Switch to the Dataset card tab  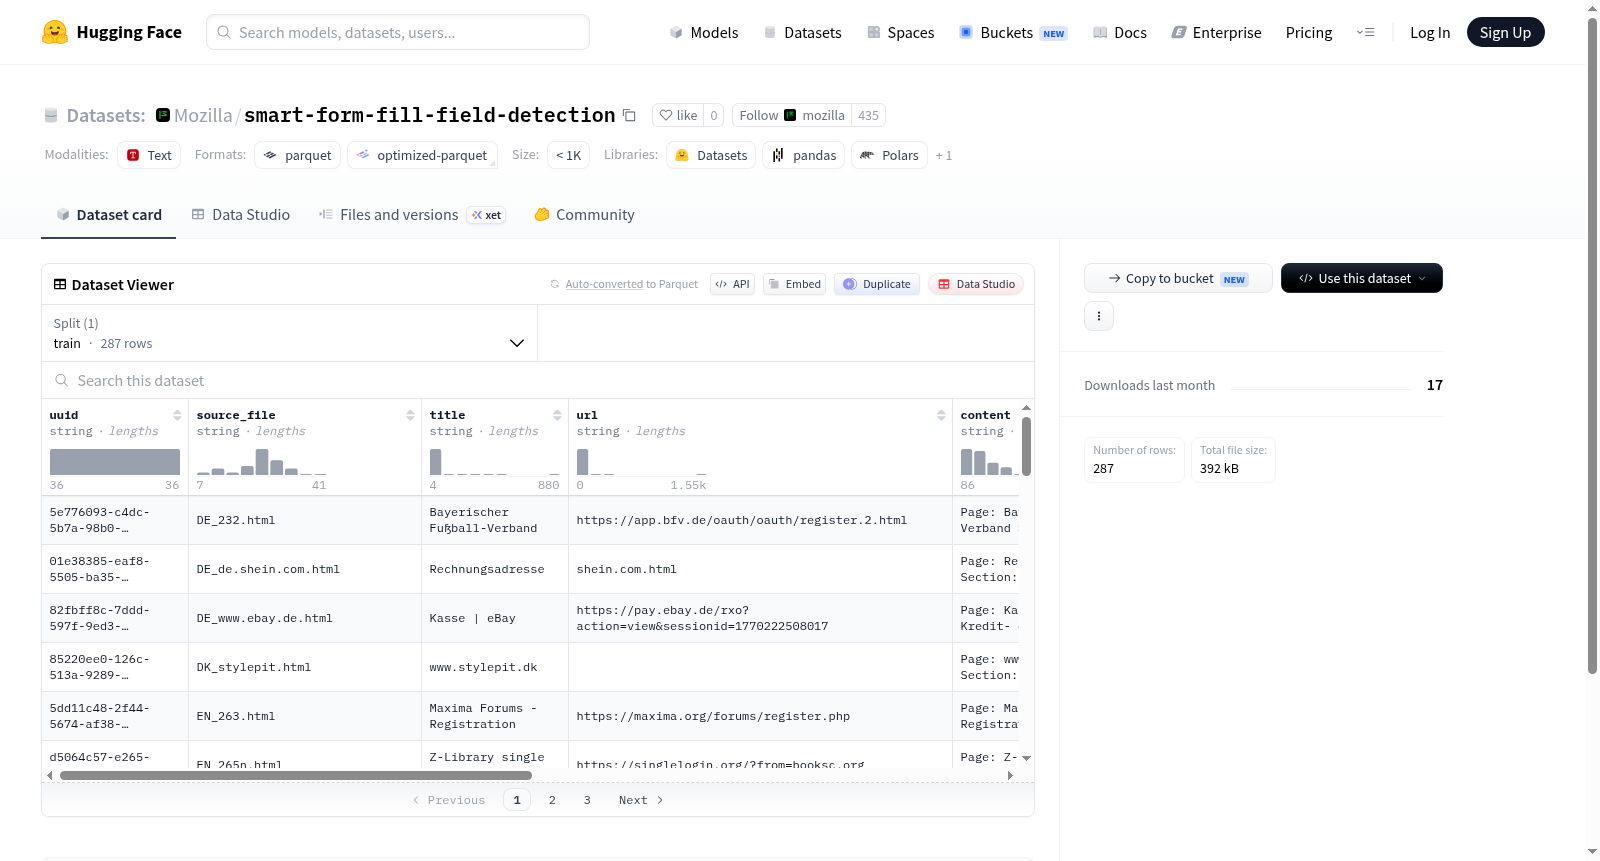coord(108,215)
